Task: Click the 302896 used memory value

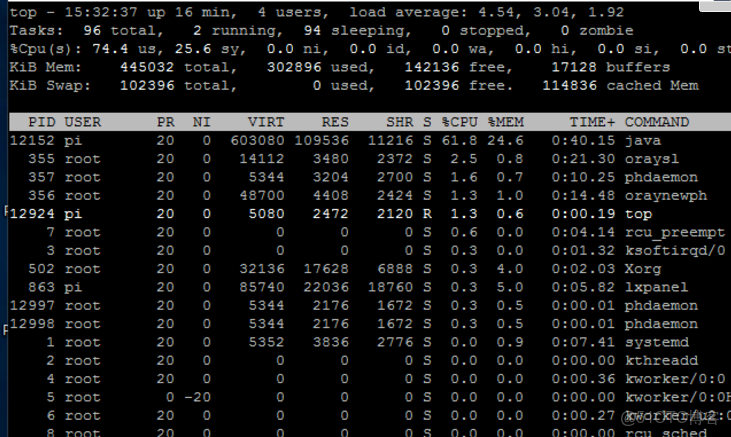Action: pyautogui.click(x=294, y=67)
